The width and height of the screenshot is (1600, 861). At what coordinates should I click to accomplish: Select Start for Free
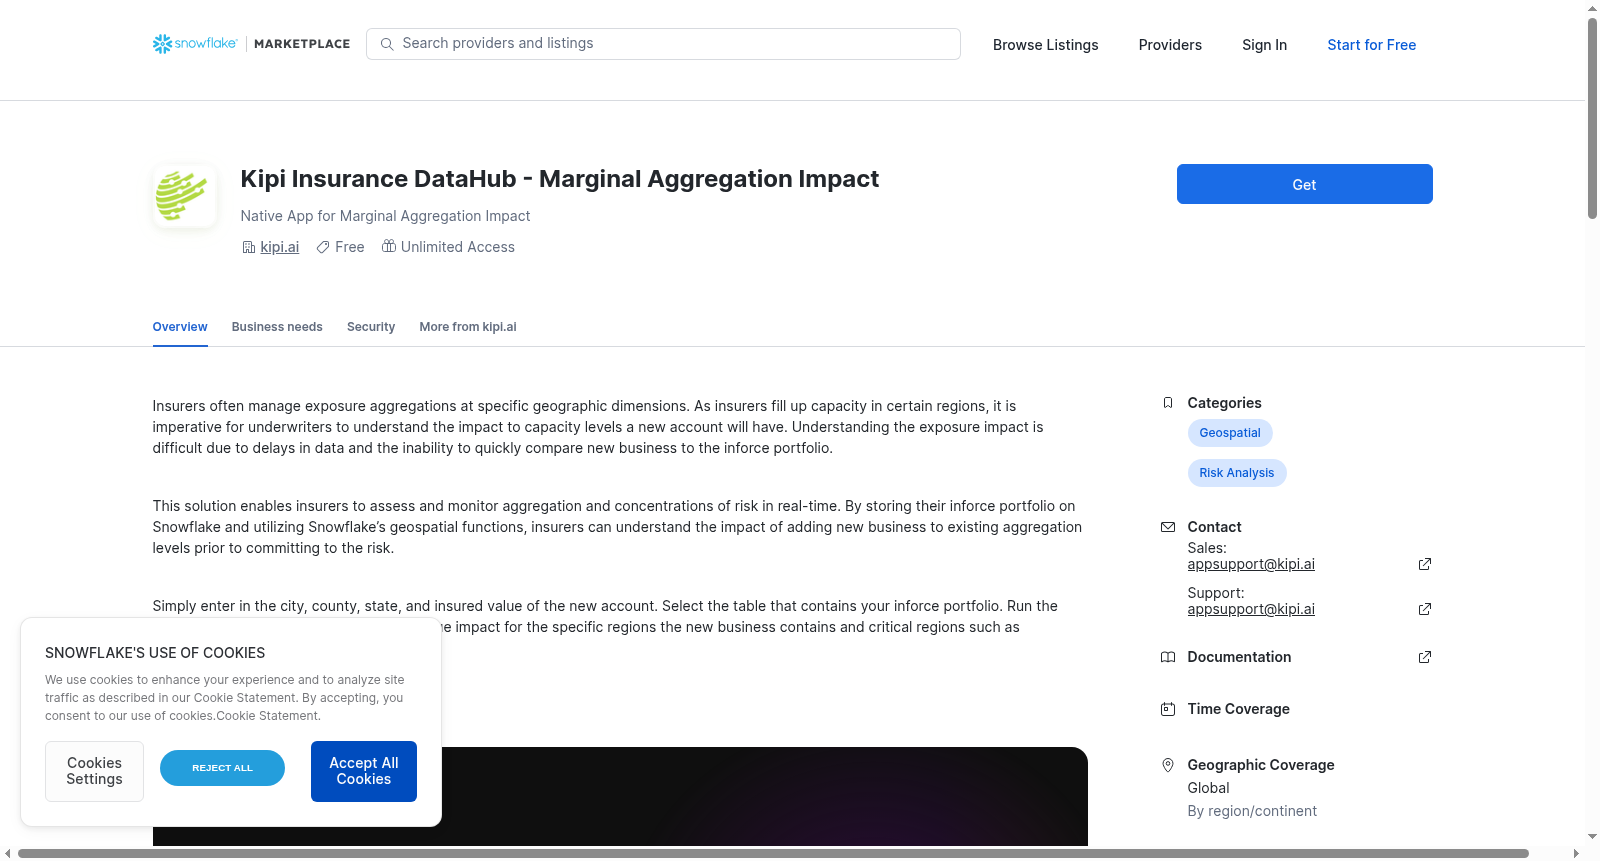click(x=1371, y=45)
